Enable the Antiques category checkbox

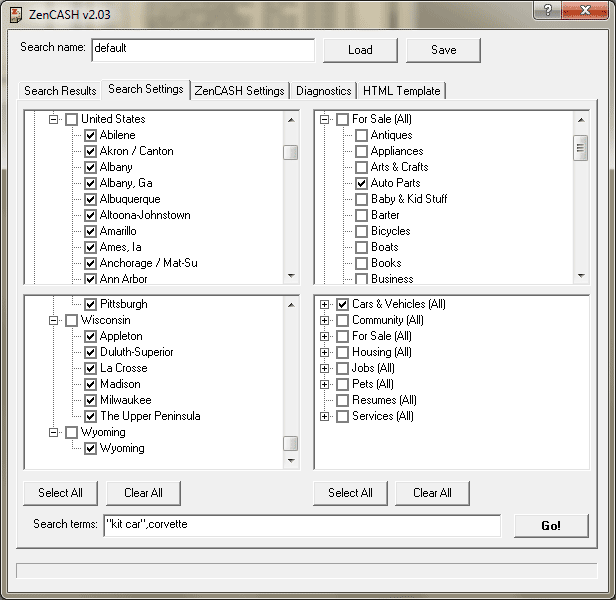tap(361, 135)
